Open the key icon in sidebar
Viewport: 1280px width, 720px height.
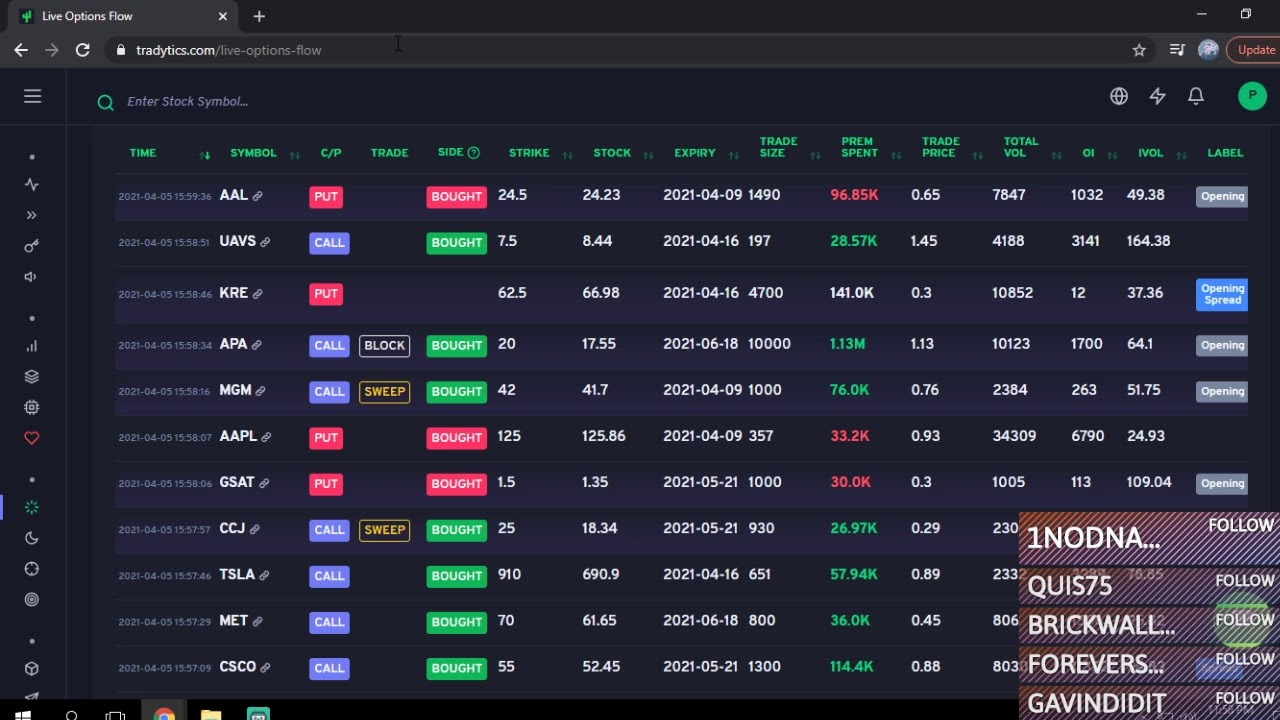point(32,246)
